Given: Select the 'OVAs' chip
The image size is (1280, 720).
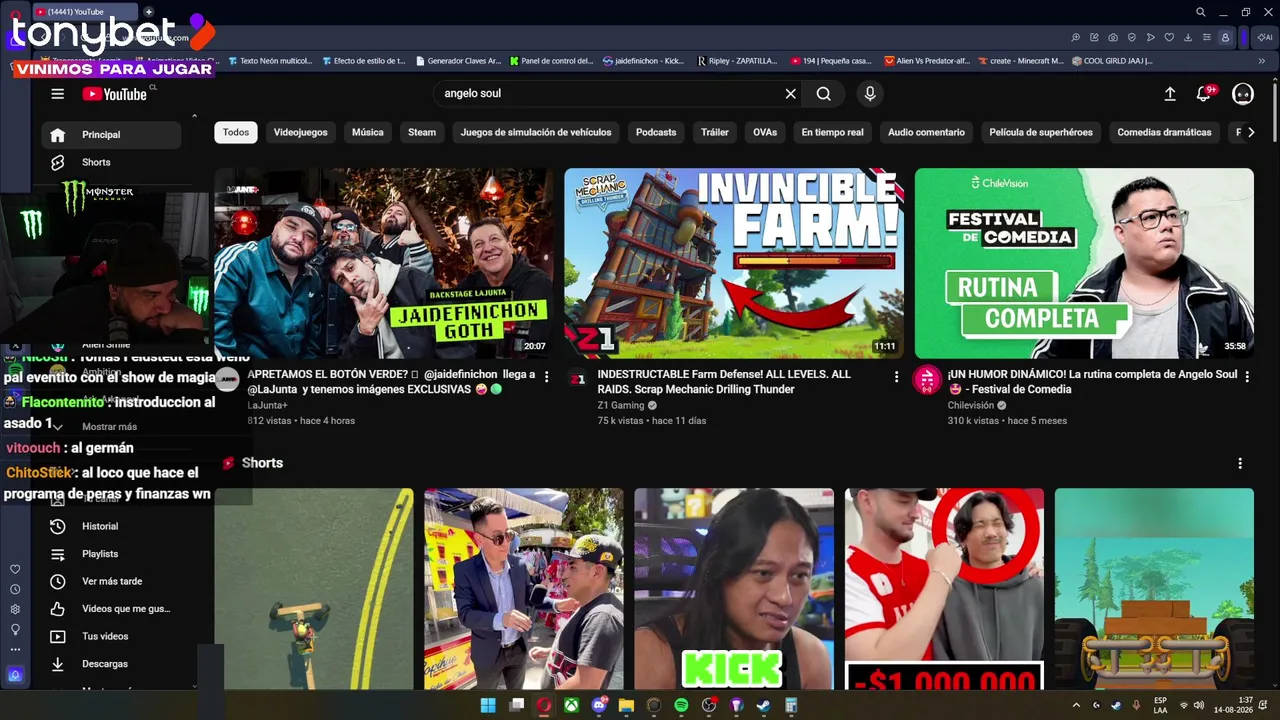Looking at the screenshot, I should 765,132.
